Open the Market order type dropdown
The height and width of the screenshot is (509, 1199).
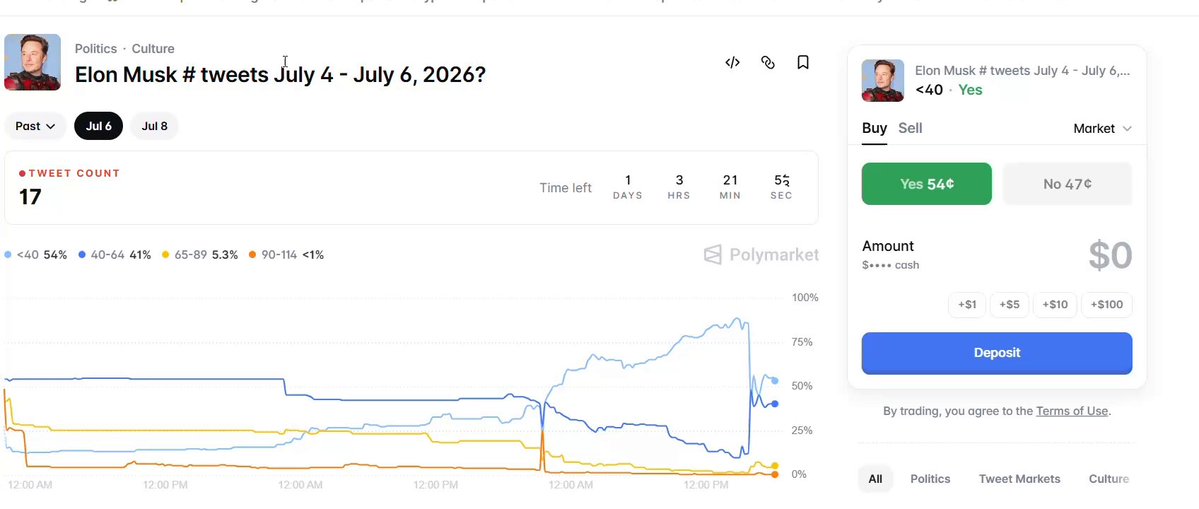(x=1102, y=128)
